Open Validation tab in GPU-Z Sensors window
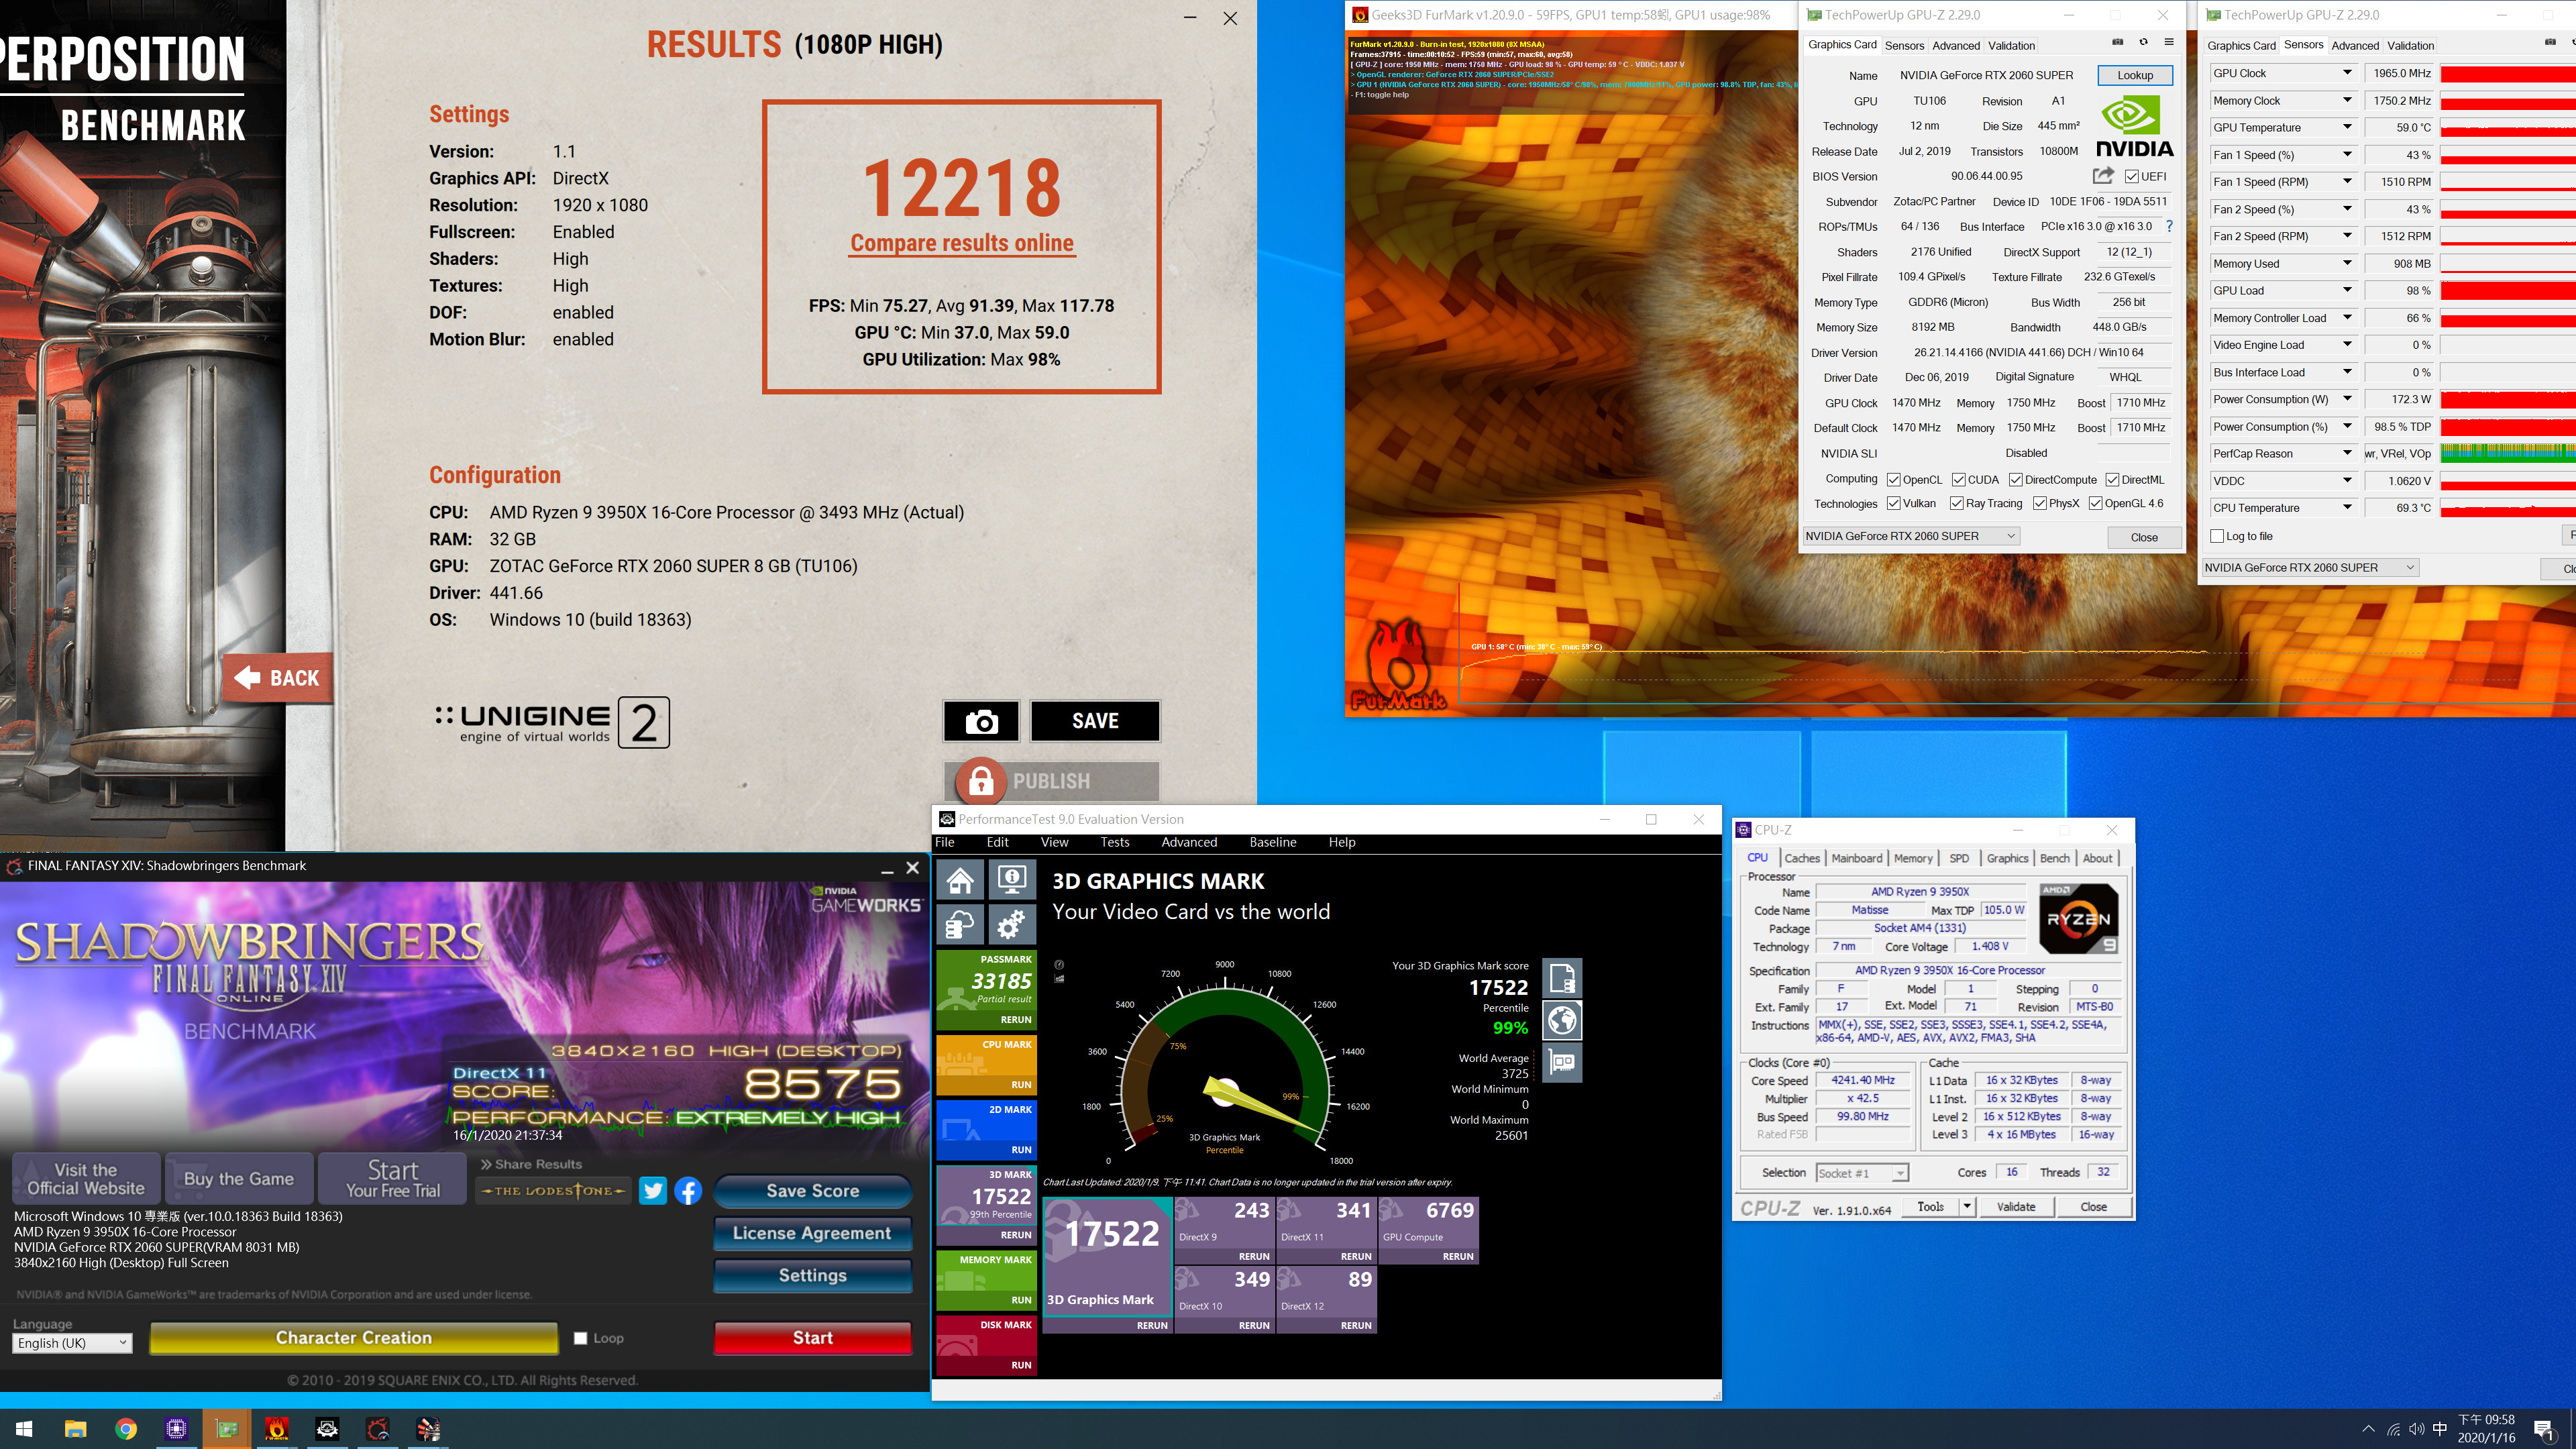 point(2410,45)
